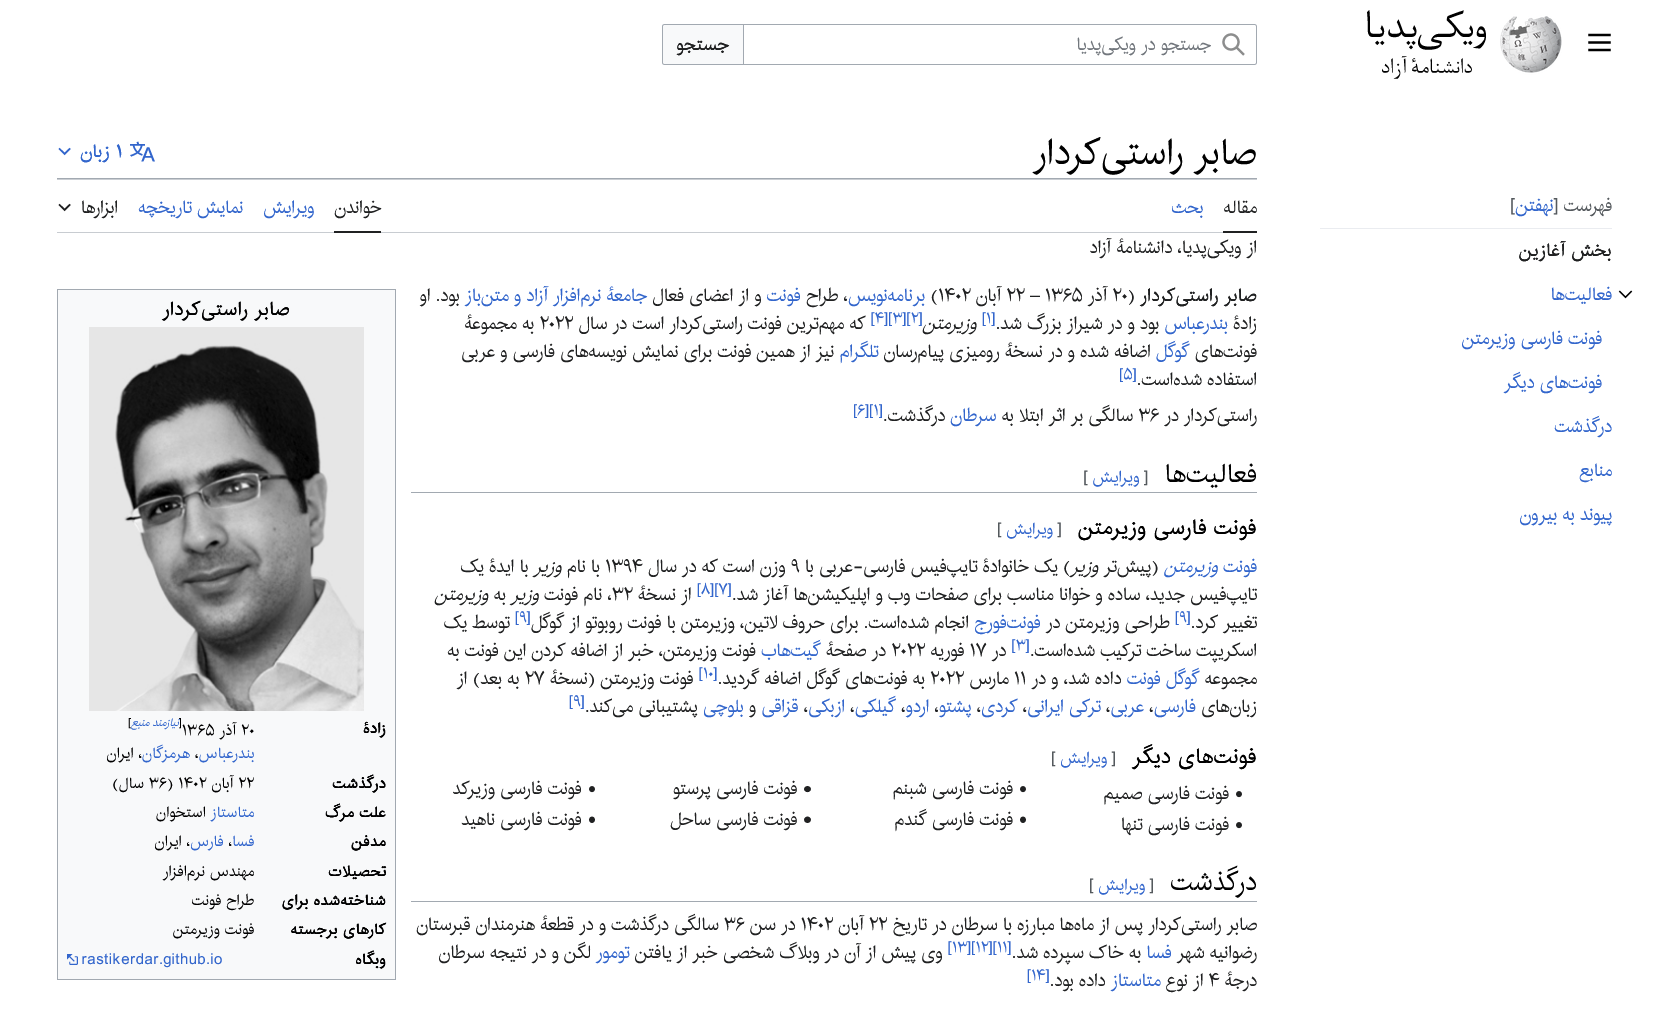Viewport: 1677px width, 1022px height.
Task: Click the طراح فونت value in infobox
Action: (223, 901)
